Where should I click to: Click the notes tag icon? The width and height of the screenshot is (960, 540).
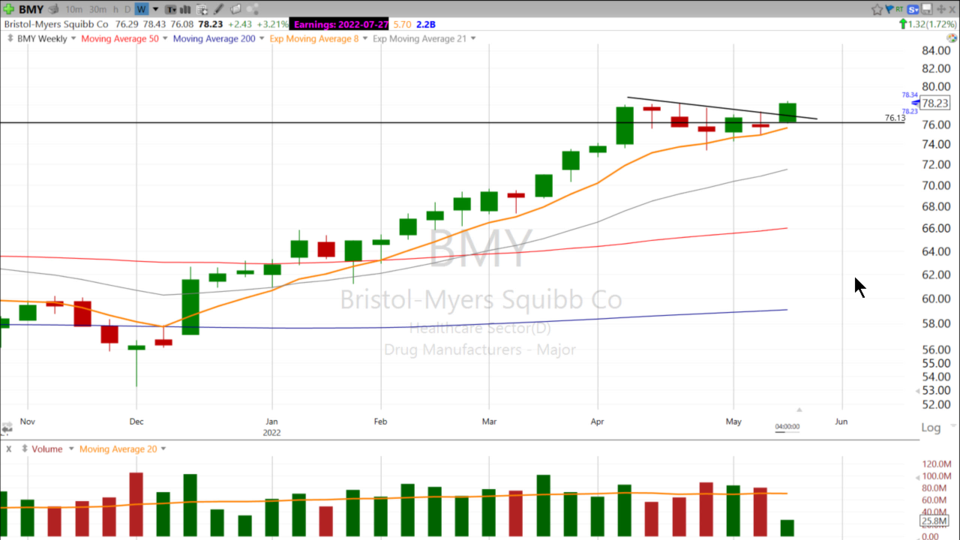235,9
